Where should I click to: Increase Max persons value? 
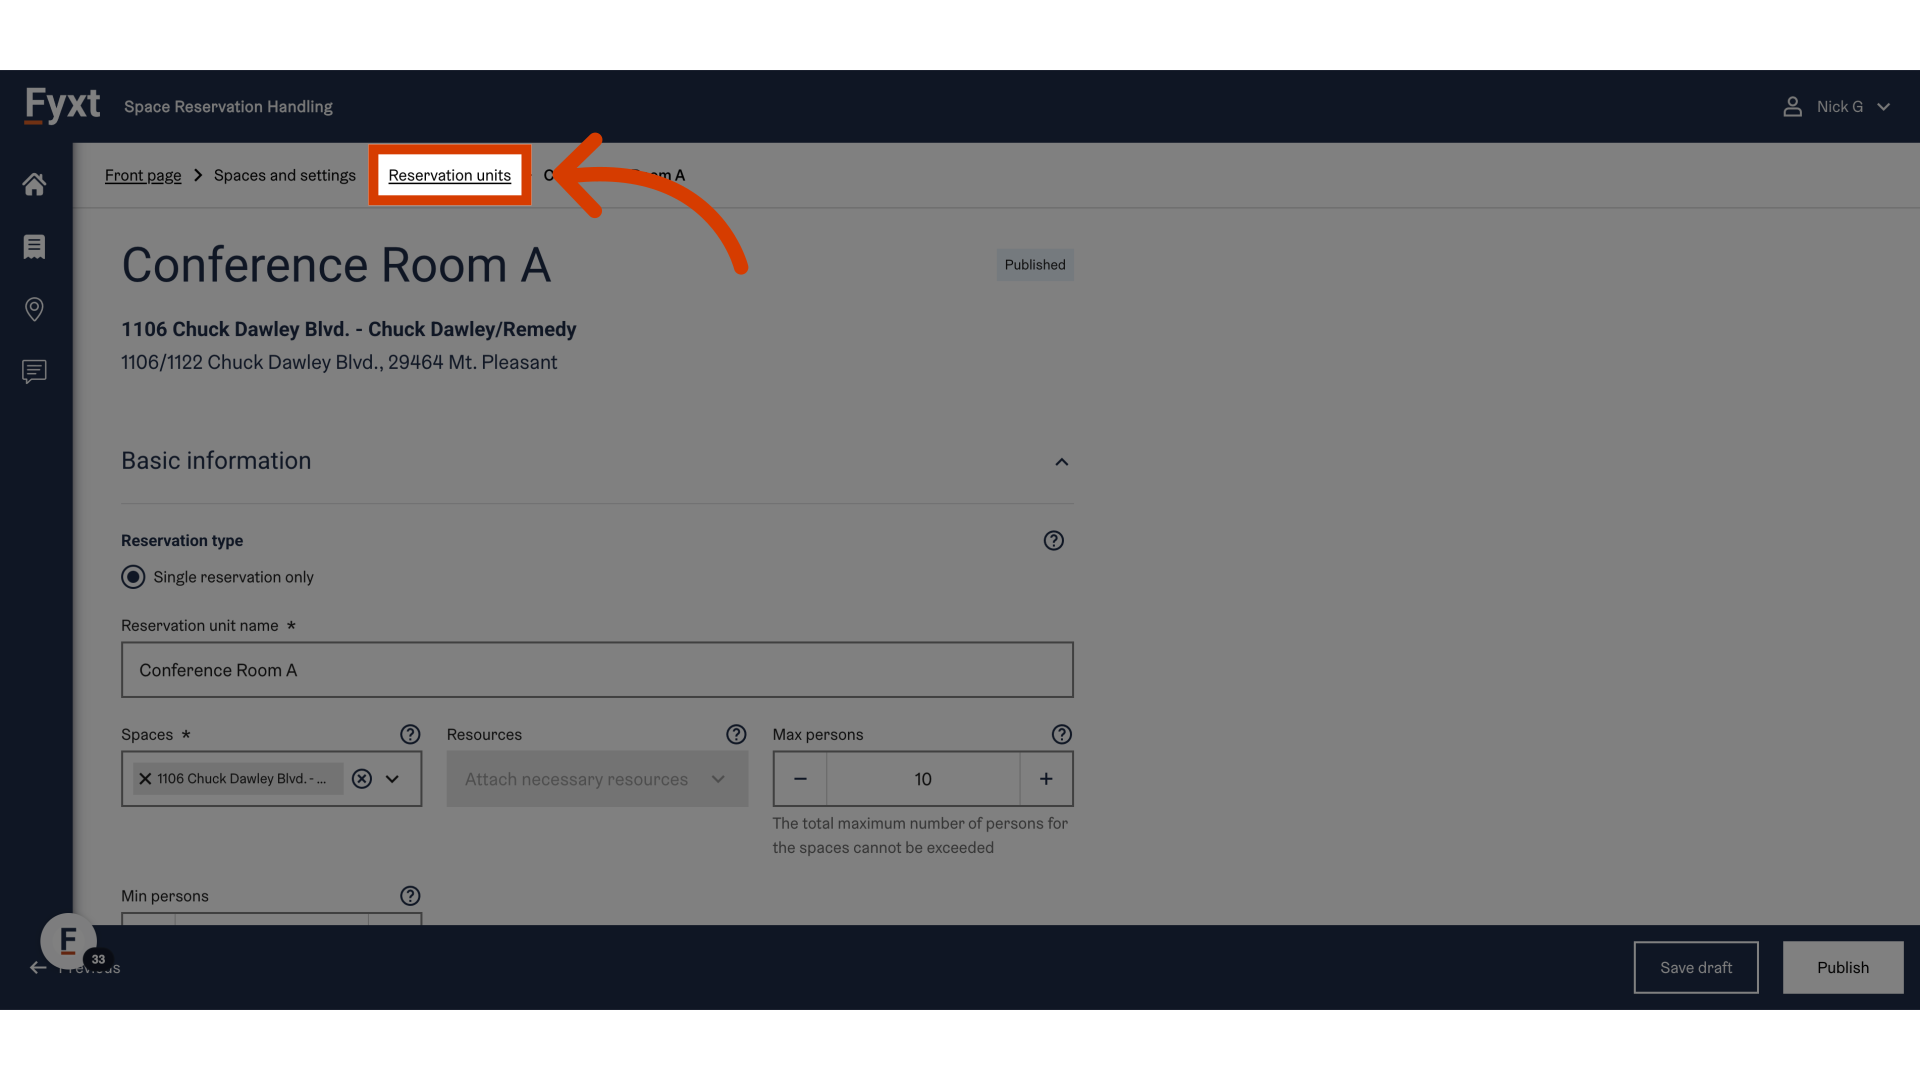(x=1046, y=779)
